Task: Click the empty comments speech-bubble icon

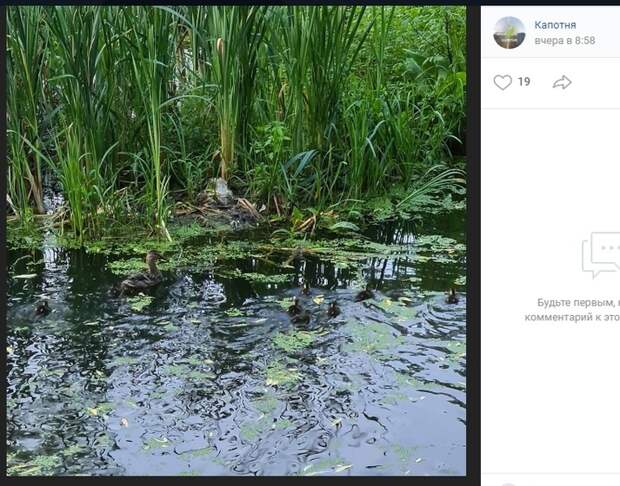Action: coord(601,255)
